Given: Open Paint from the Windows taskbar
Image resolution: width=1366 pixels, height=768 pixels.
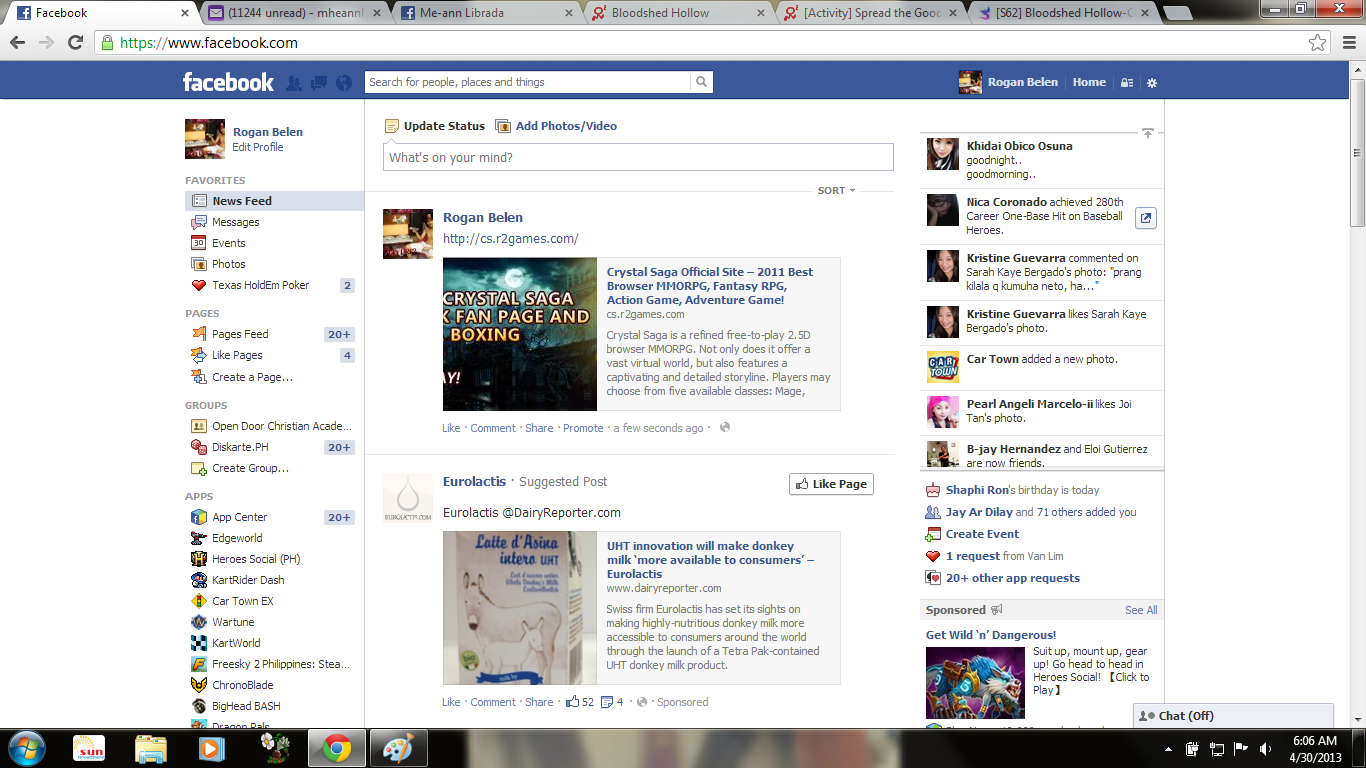Looking at the screenshot, I should [x=398, y=748].
